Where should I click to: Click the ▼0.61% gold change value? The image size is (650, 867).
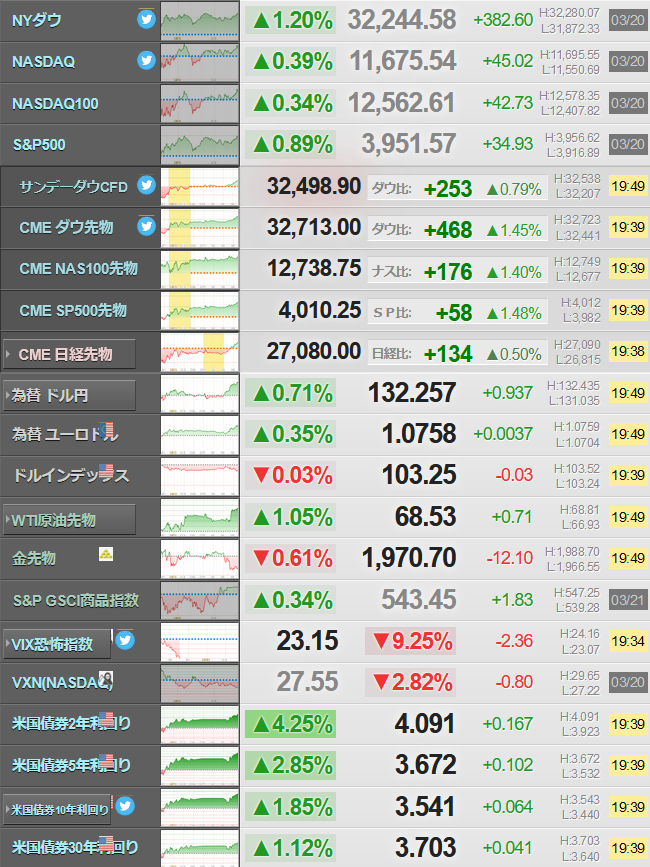[291, 558]
